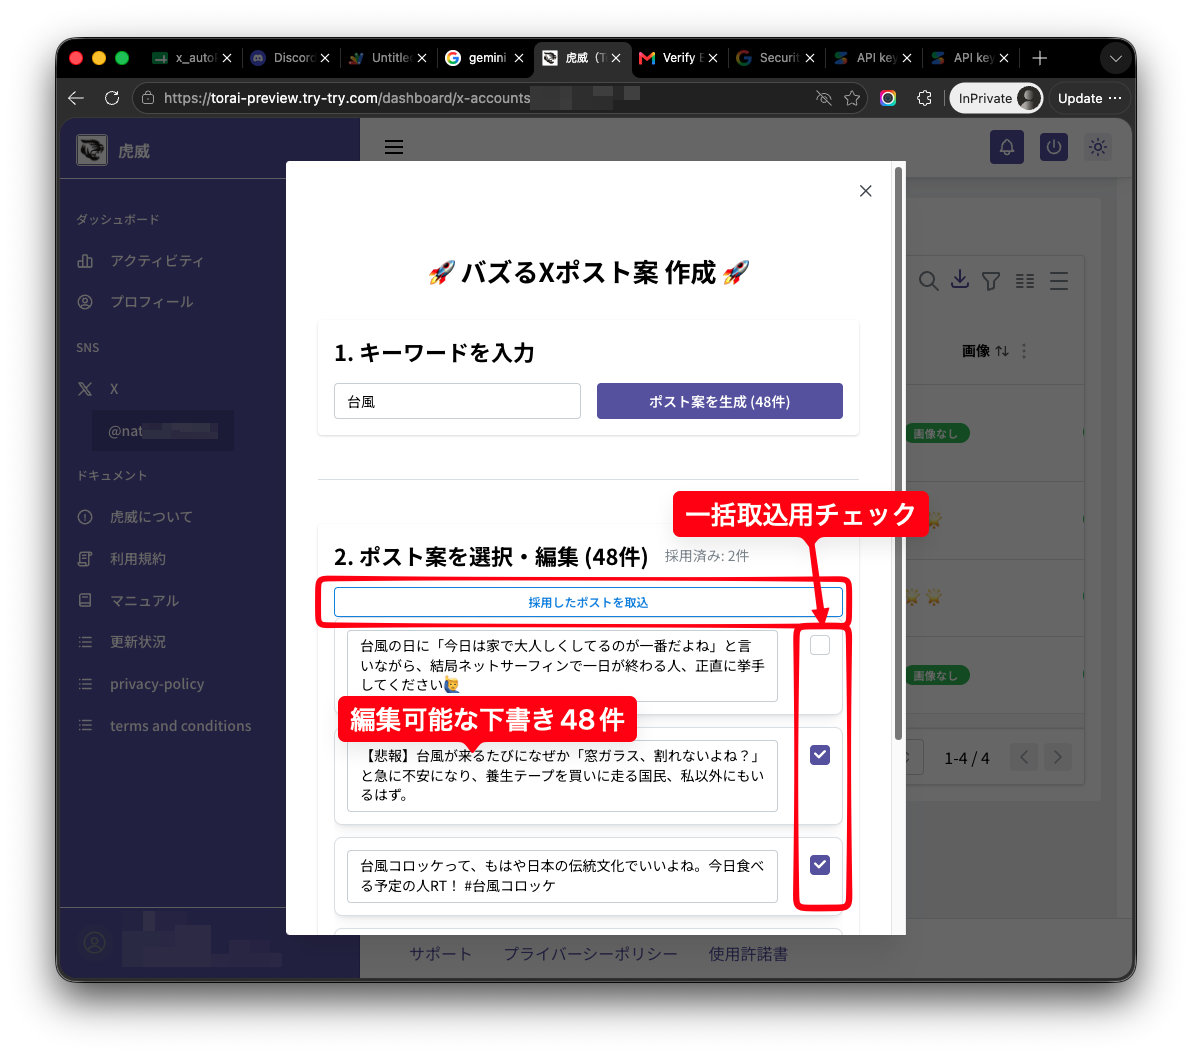Click 採用したポストを取込 button

pyautogui.click(x=588, y=602)
